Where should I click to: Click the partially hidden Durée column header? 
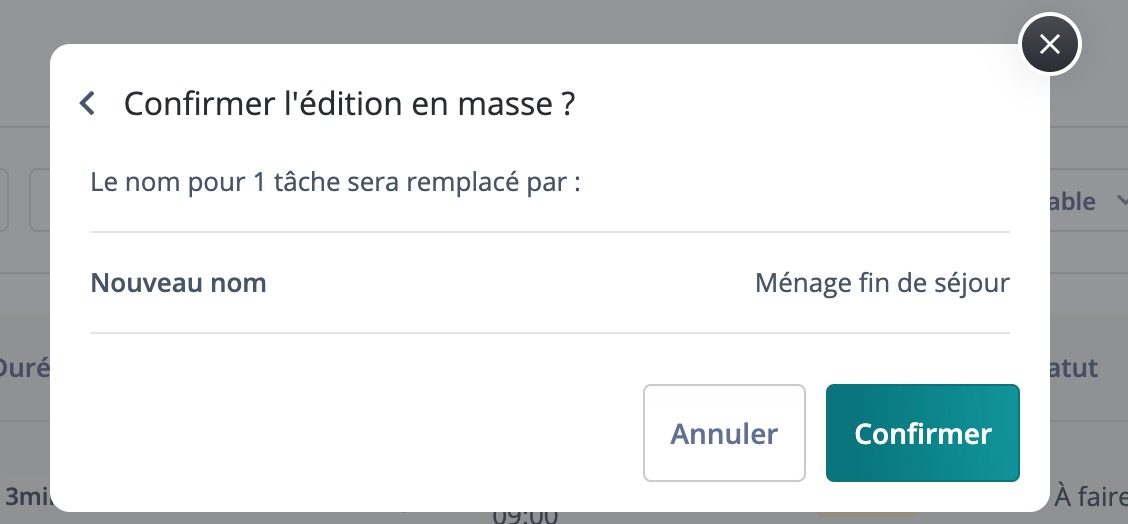click(x=25, y=368)
